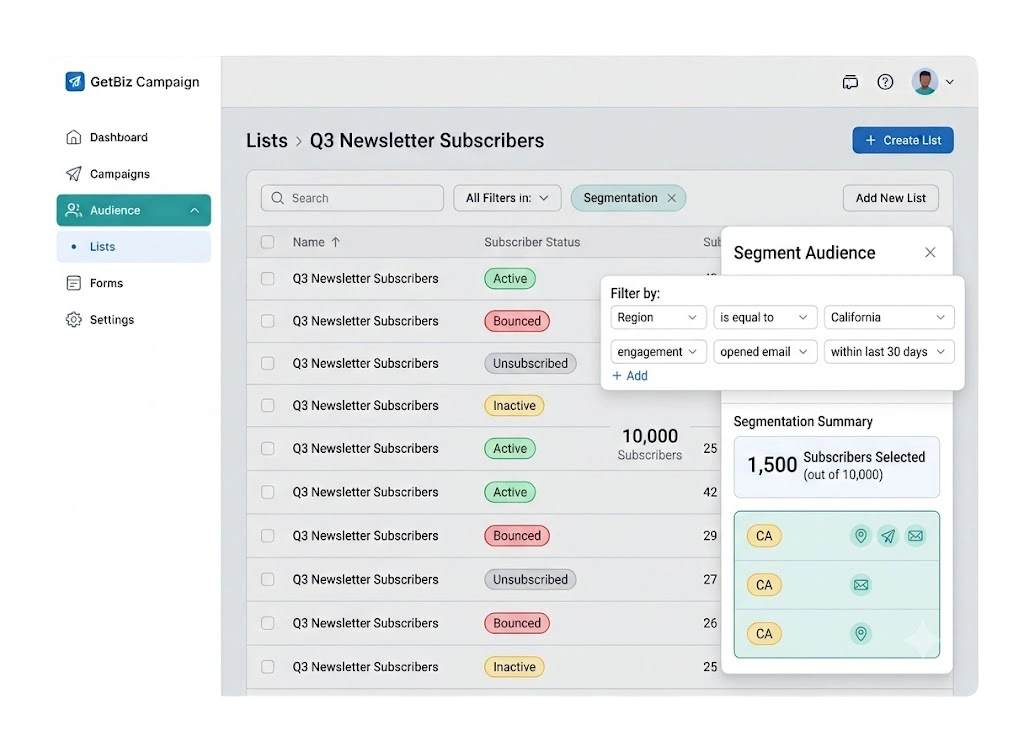Click the Create List button
The image size is (1024, 741).
[903, 140]
